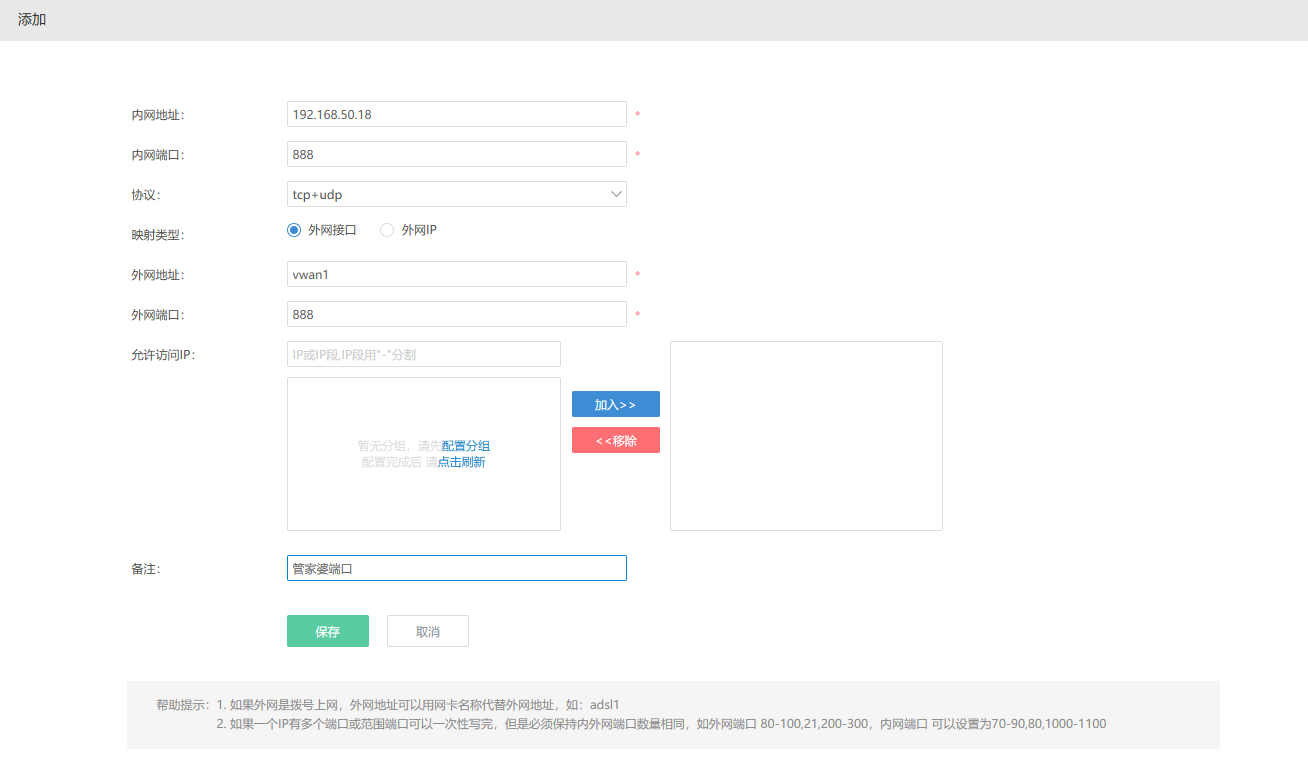The image size is (1308, 770).
Task: Save the mapping with 保存 button
Action: click(327, 631)
